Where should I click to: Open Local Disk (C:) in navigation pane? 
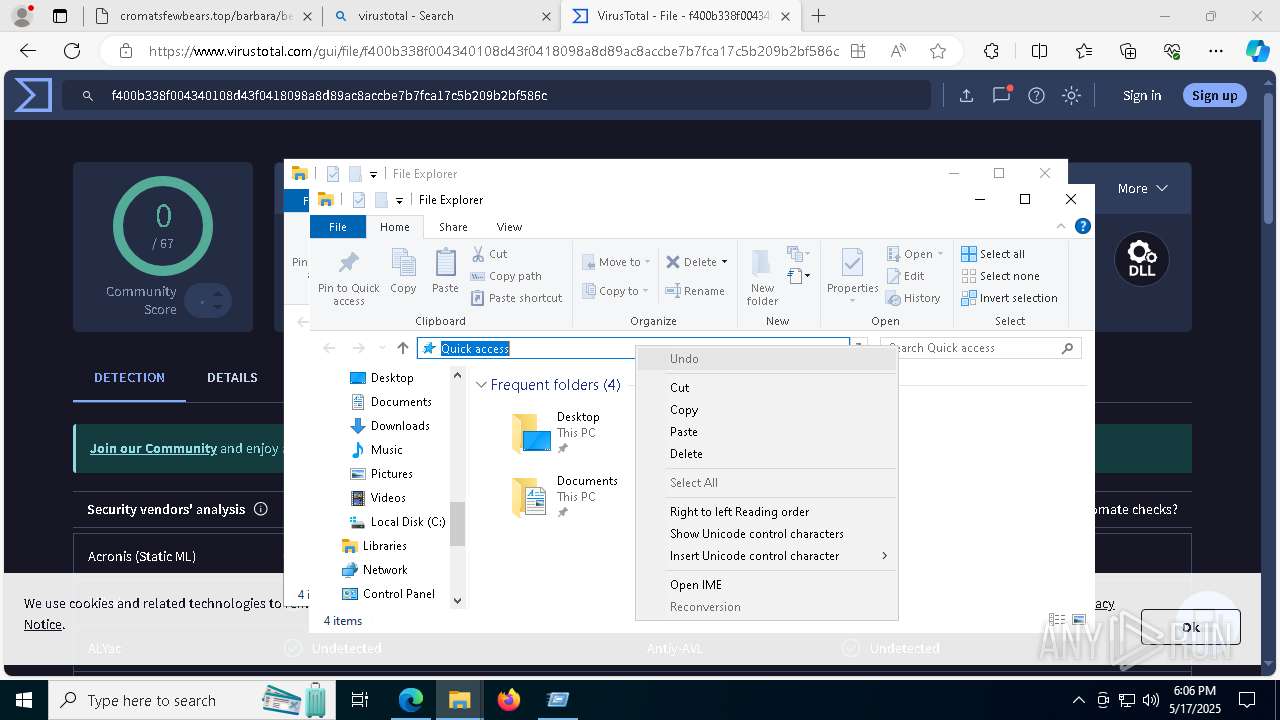pos(396,521)
